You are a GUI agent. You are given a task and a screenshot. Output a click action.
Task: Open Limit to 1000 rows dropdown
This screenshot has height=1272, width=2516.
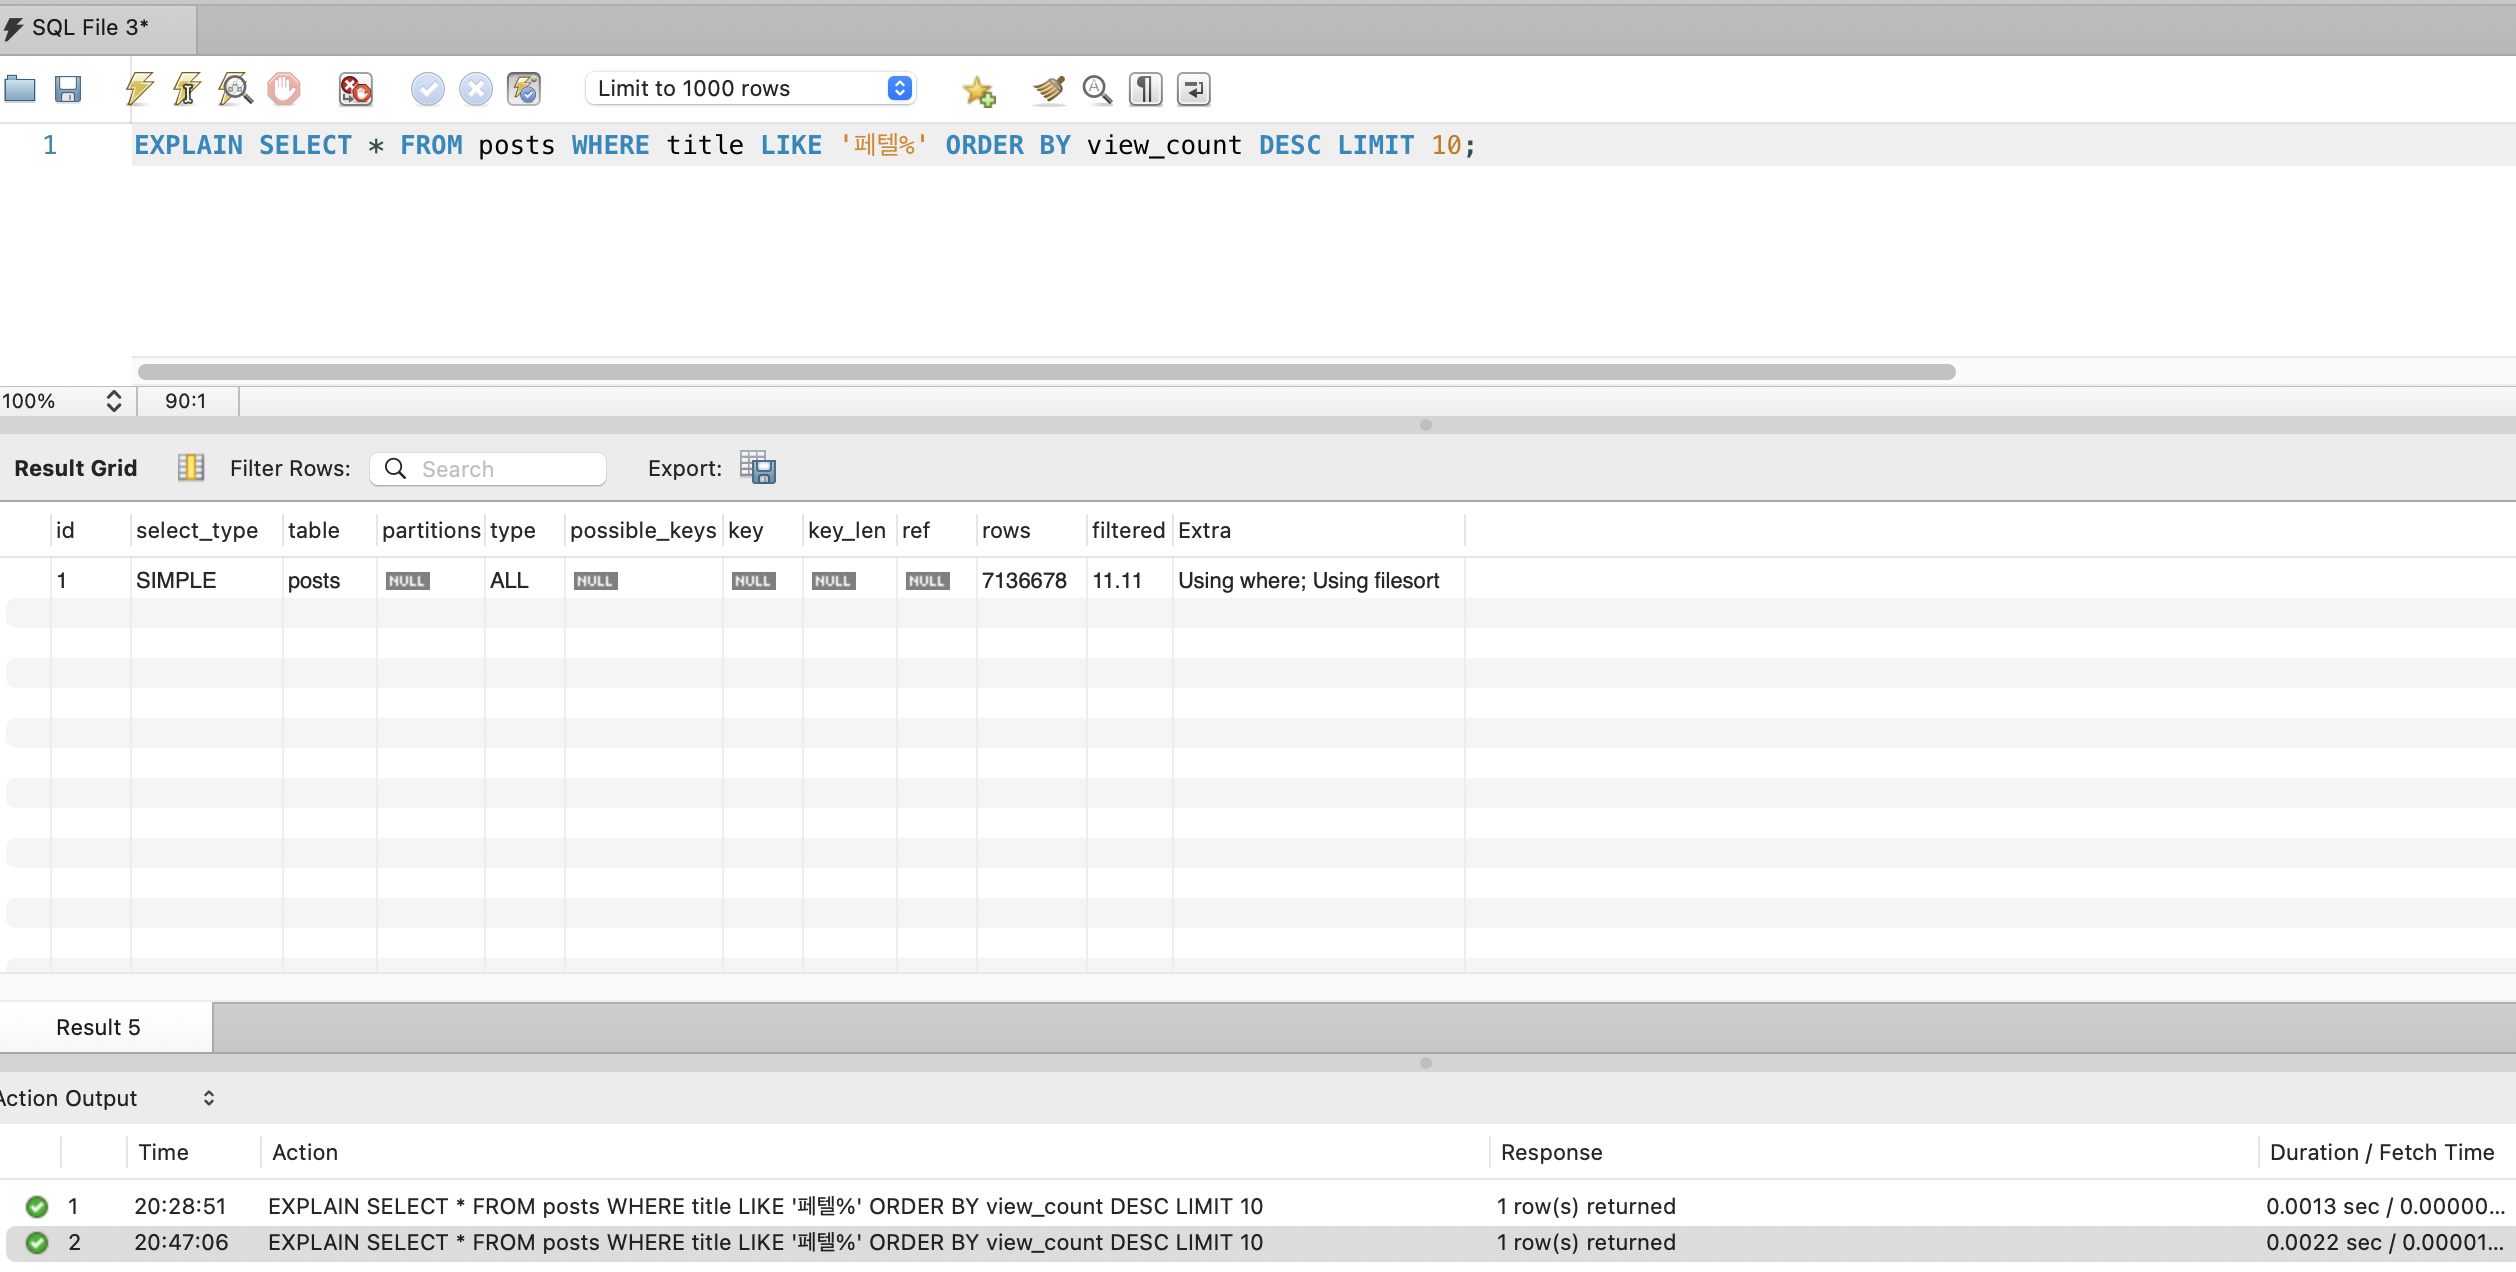pyautogui.click(x=750, y=88)
